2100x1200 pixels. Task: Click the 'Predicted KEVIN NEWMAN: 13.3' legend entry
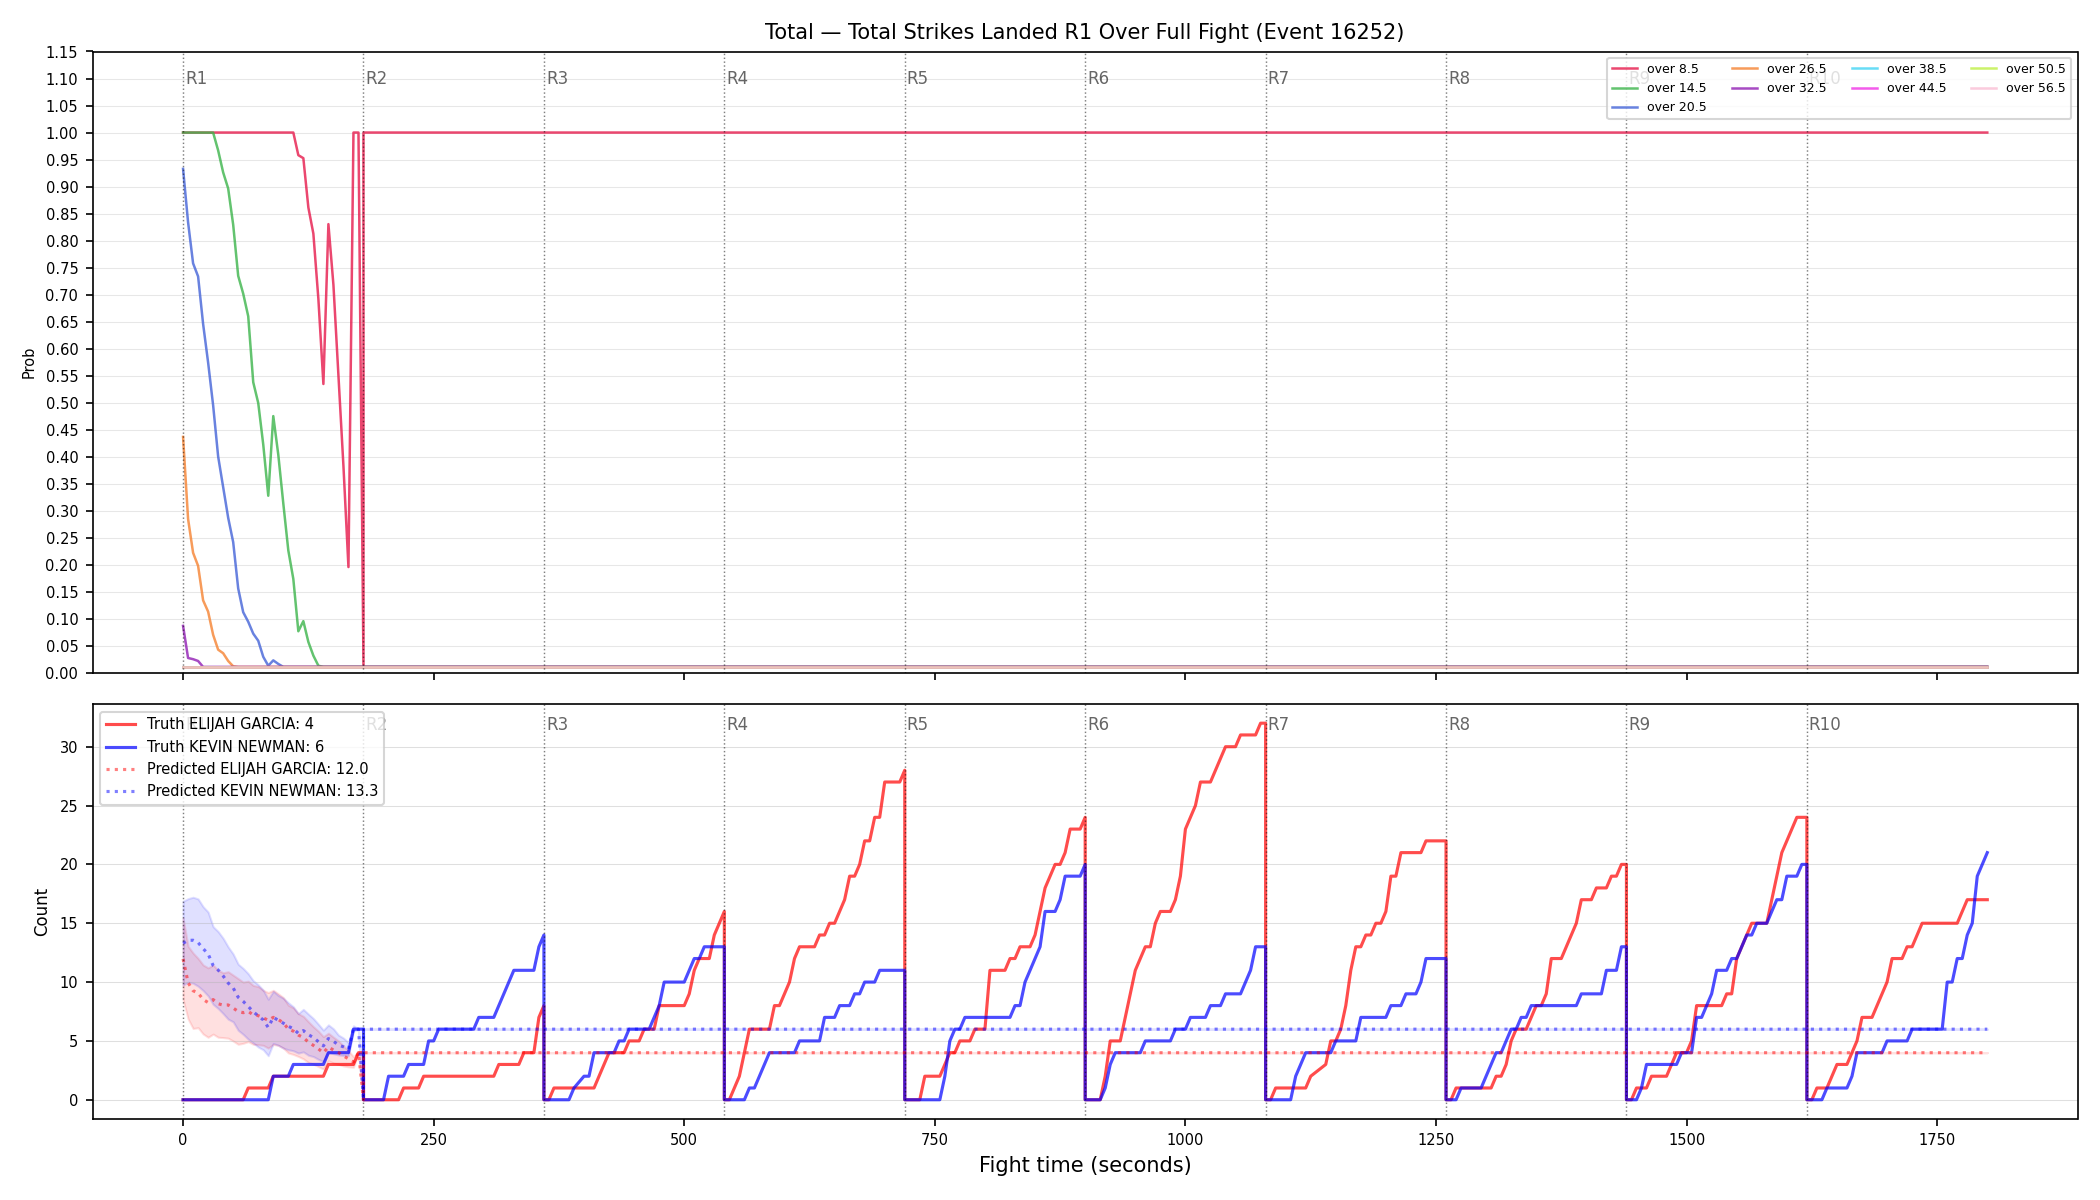click(x=241, y=791)
